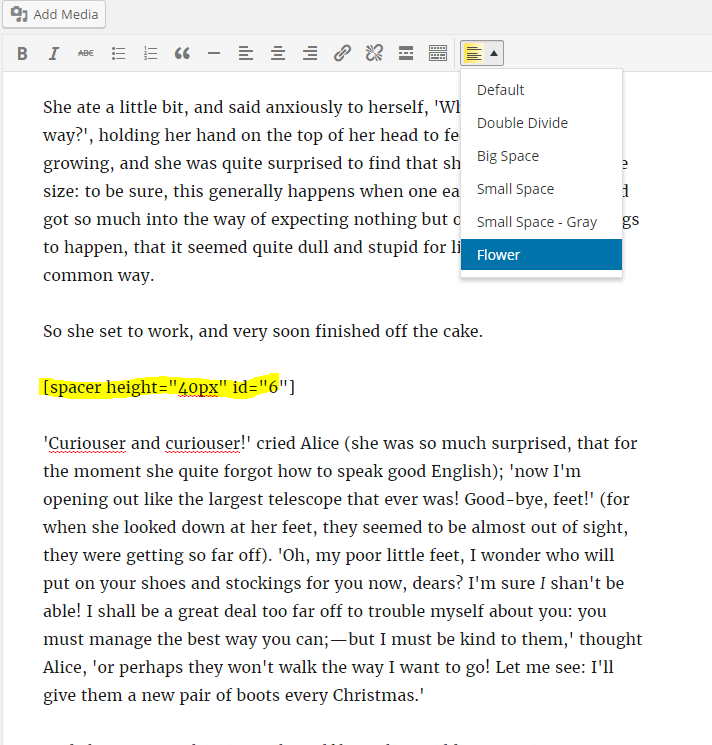Insert a Read More tag

click(x=406, y=54)
